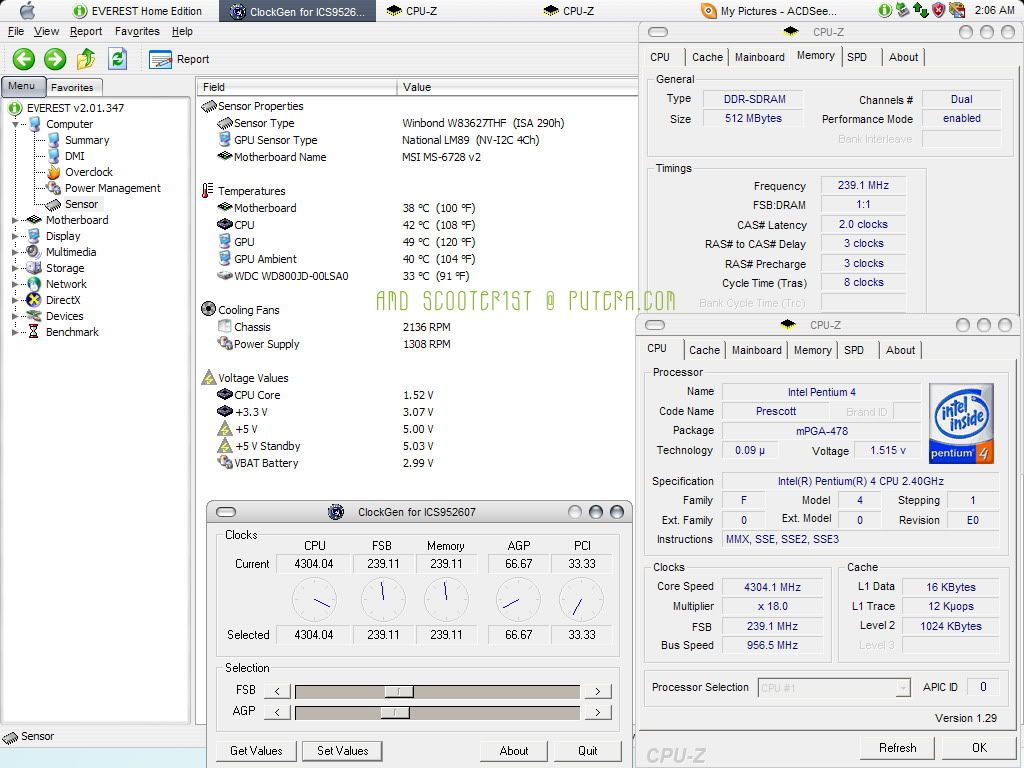Open the Processor Selection dropdown in CPU-Z
Viewport: 1024px width, 768px height.
click(903, 688)
